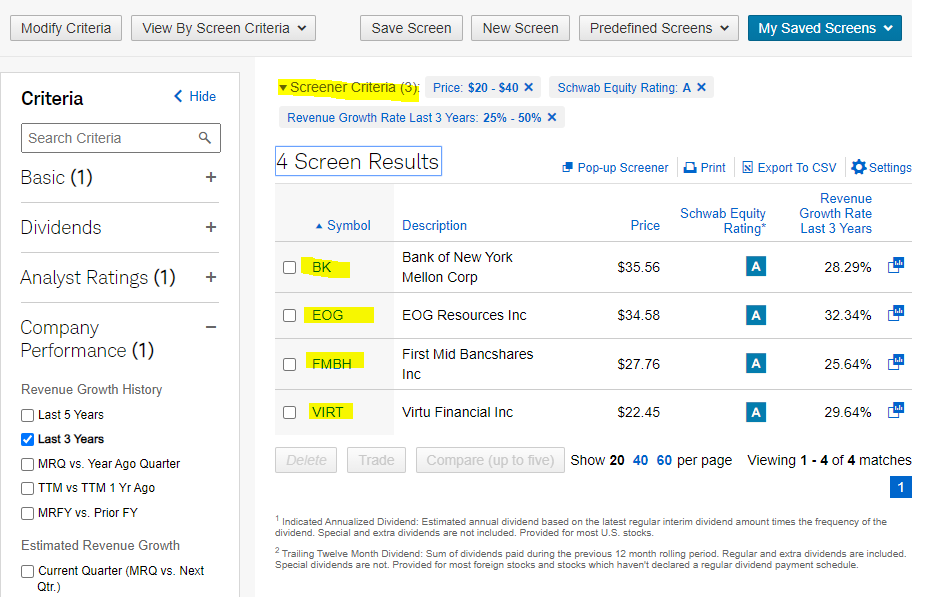Remove the Revenue Growth Rate 25% - 50% criterion
The width and height of the screenshot is (928, 597).
(x=552, y=117)
